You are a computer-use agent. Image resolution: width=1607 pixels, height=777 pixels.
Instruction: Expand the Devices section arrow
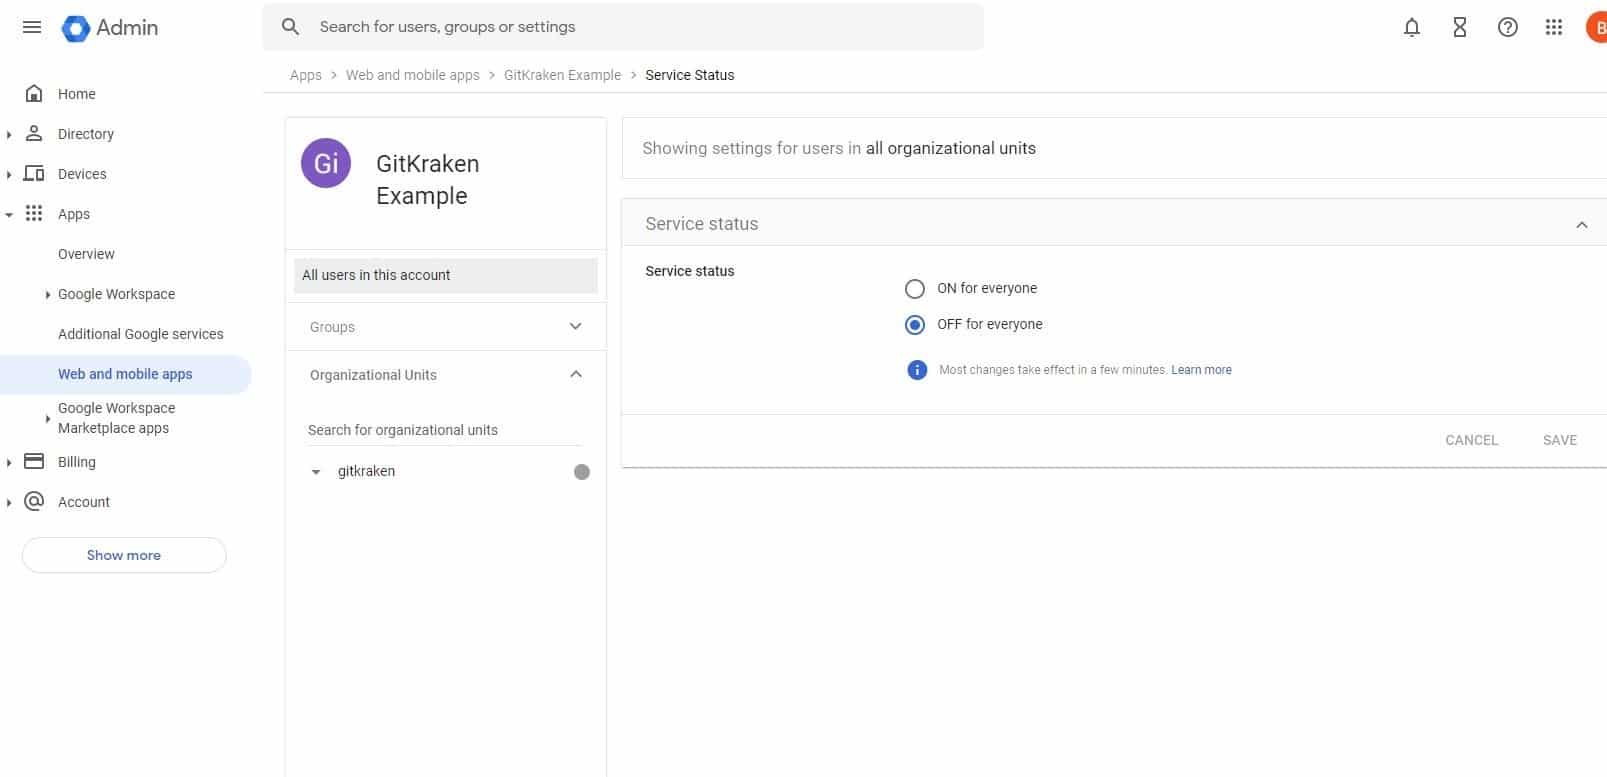9,174
